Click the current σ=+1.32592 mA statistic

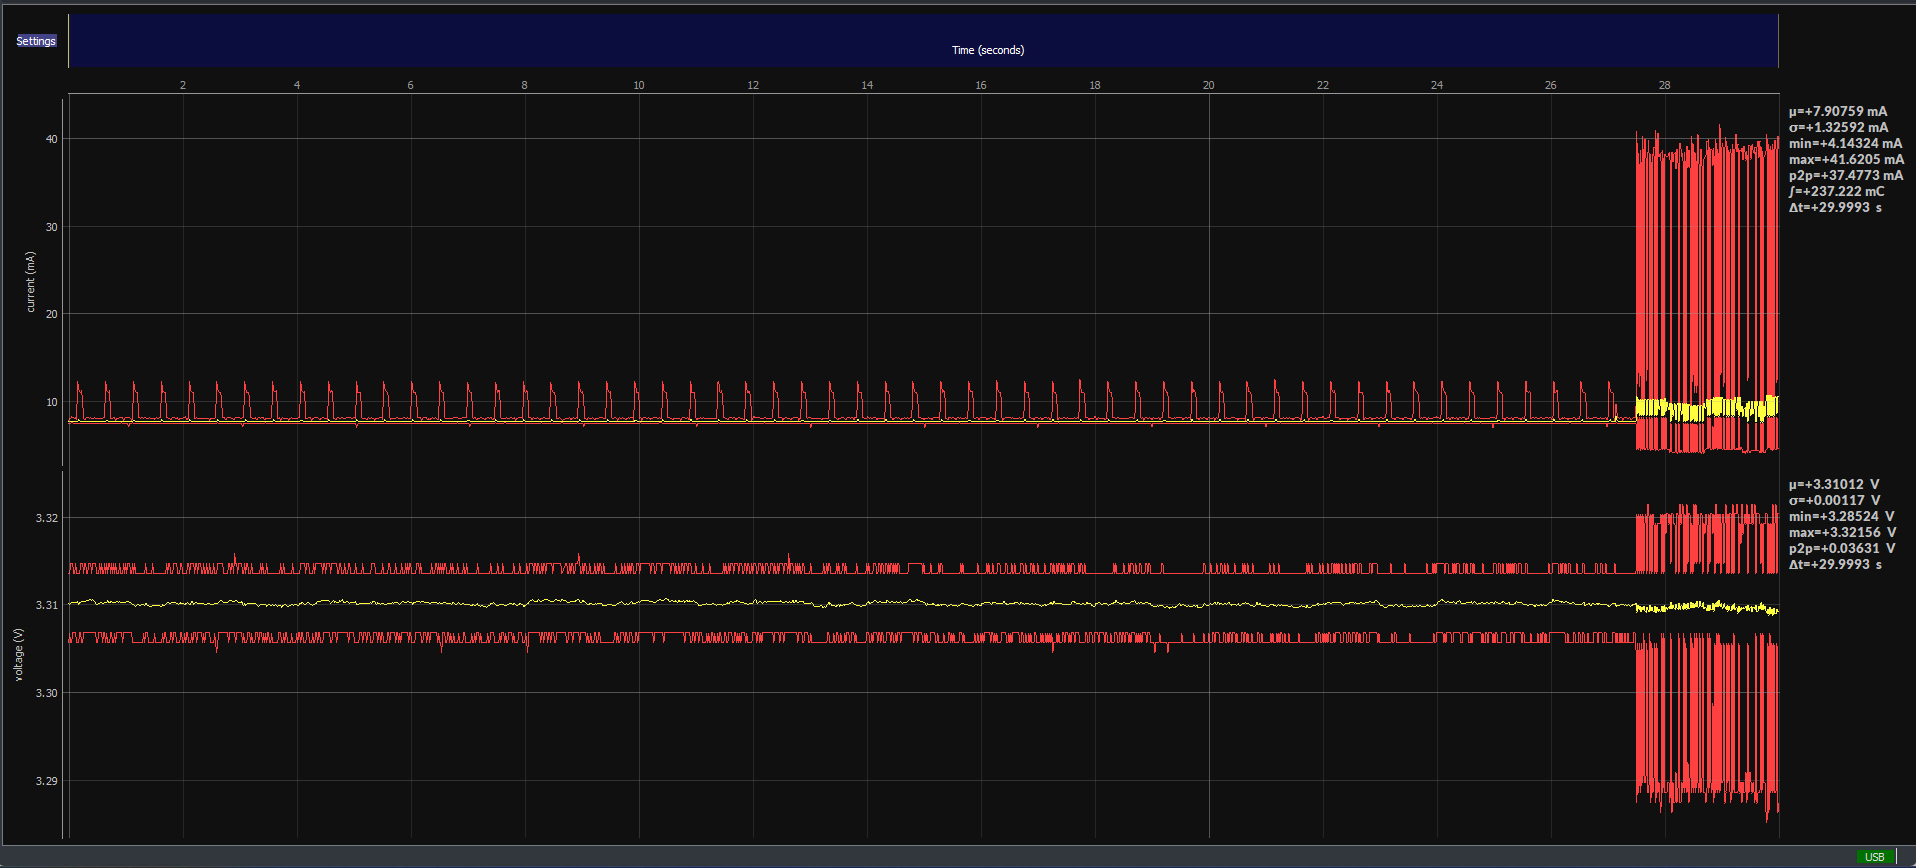[1838, 127]
